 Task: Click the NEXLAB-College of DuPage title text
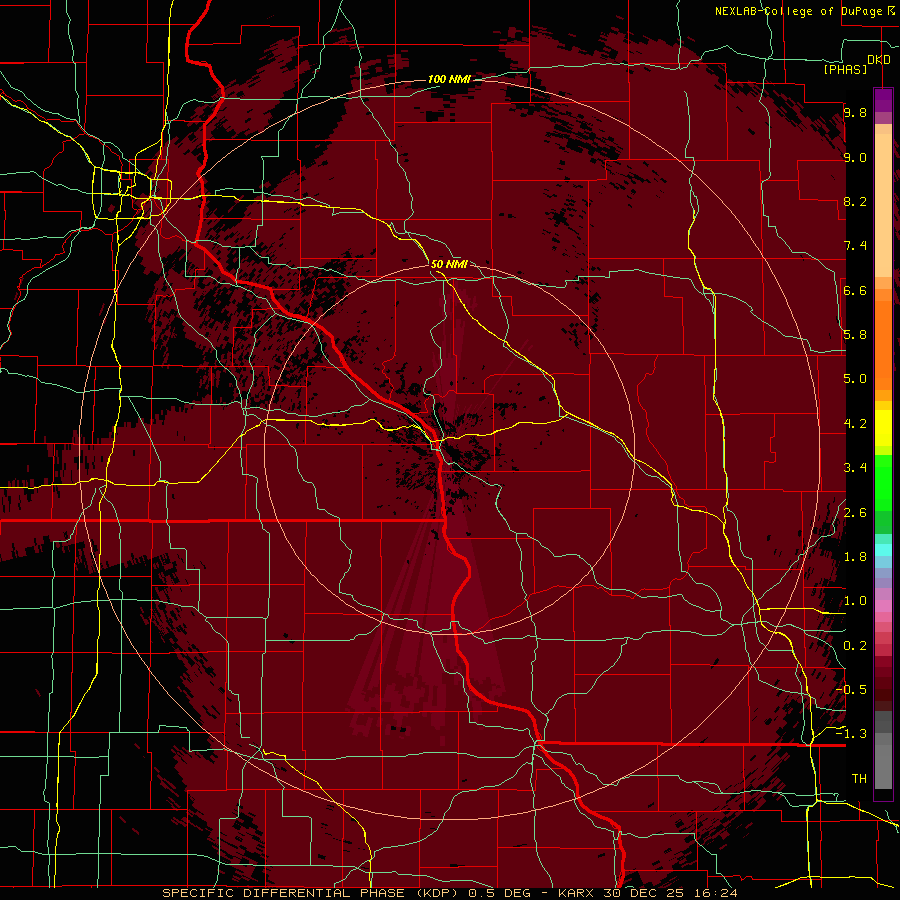point(800,11)
